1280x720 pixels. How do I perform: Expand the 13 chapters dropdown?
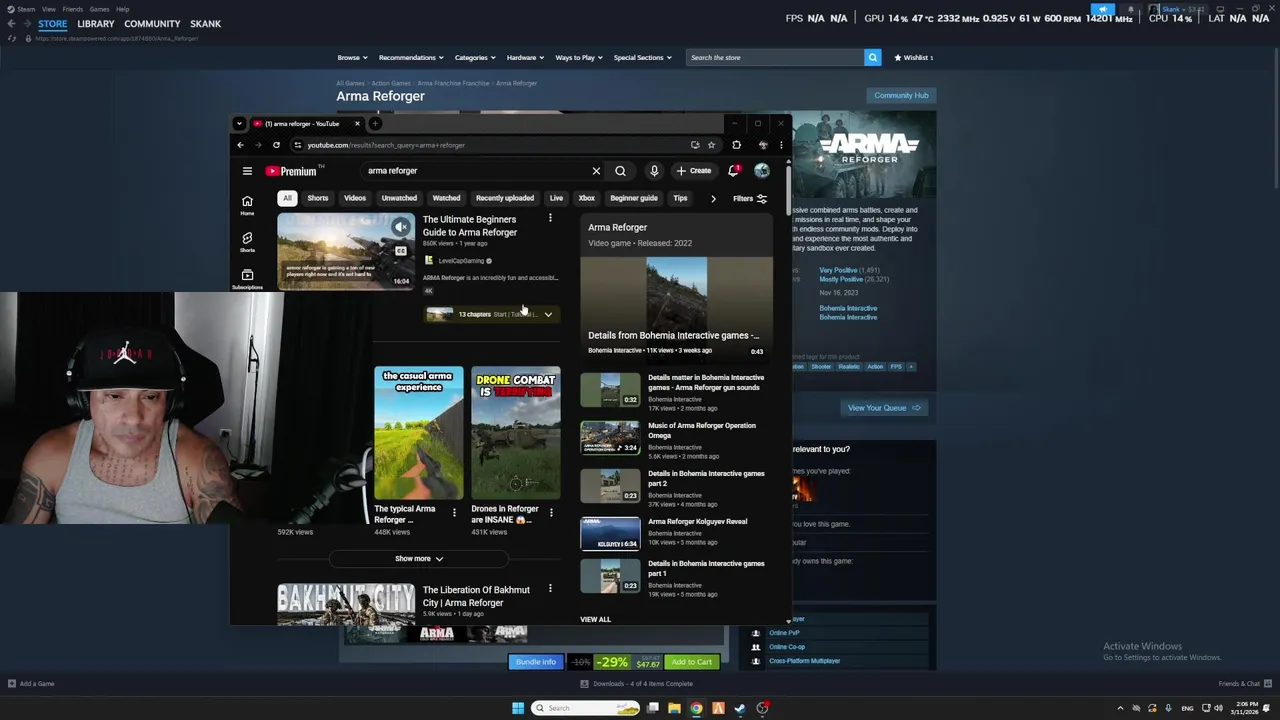tap(548, 314)
